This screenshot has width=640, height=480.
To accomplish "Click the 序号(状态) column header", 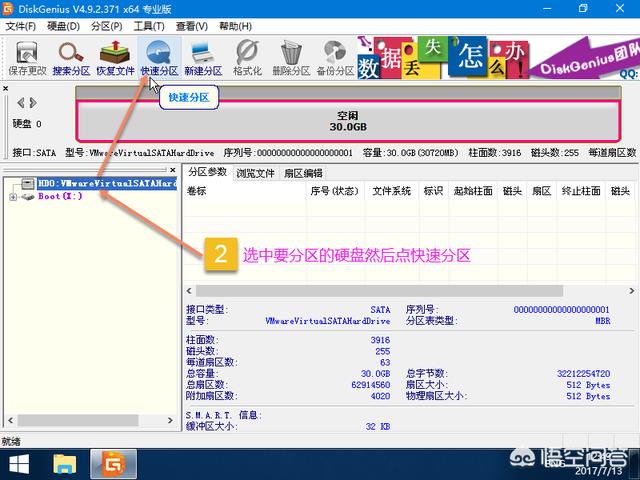I will [335, 191].
